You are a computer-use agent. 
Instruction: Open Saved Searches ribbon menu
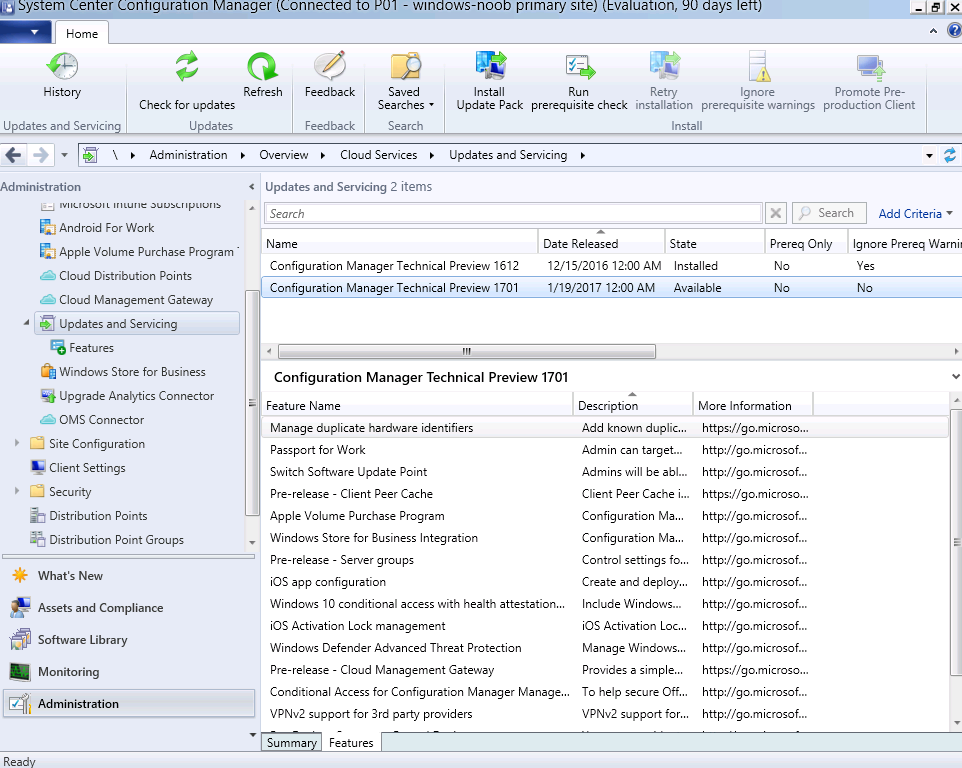(404, 81)
